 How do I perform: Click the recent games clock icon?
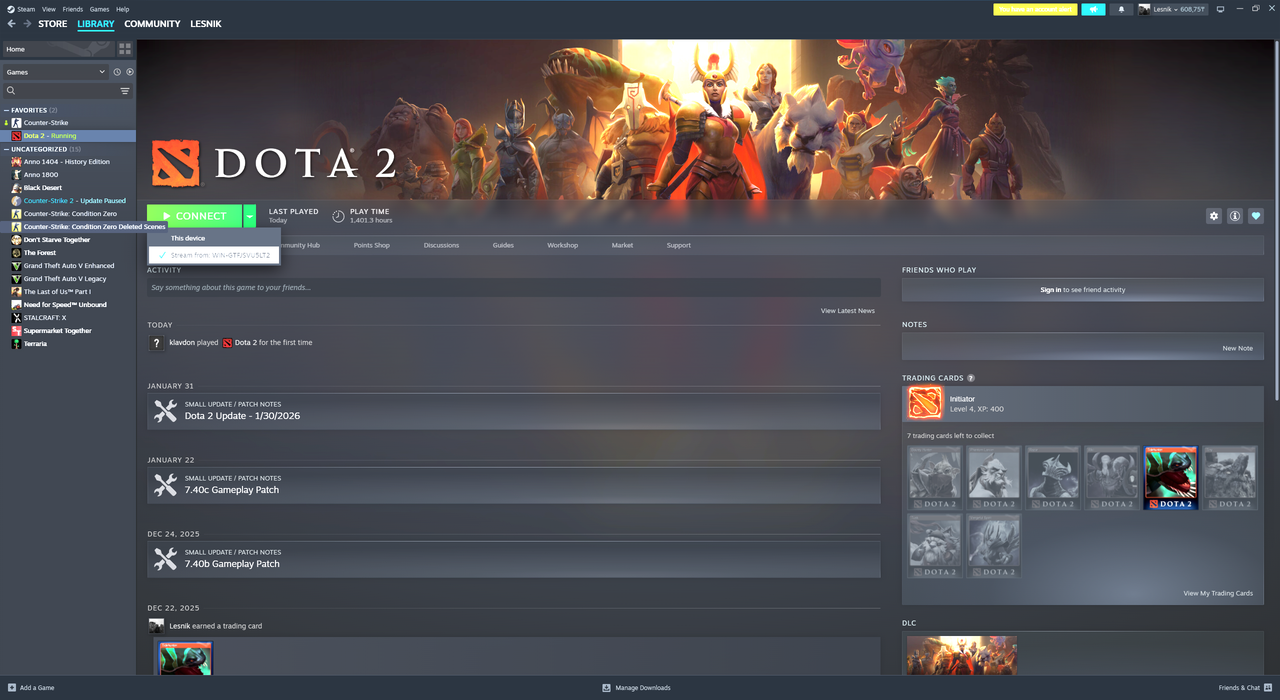tap(117, 72)
